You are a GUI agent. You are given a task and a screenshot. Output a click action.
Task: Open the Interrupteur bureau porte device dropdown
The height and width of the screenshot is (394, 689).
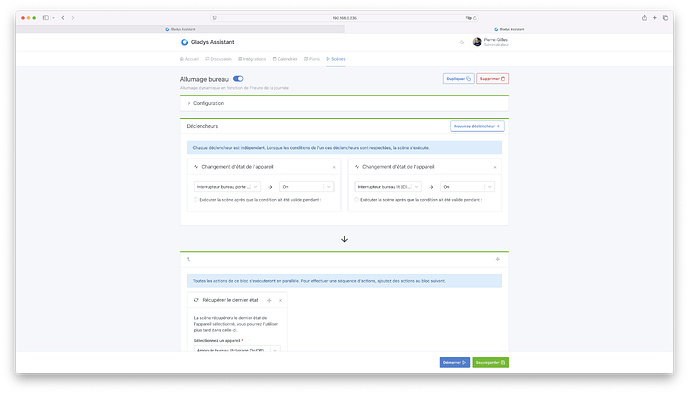click(x=227, y=187)
